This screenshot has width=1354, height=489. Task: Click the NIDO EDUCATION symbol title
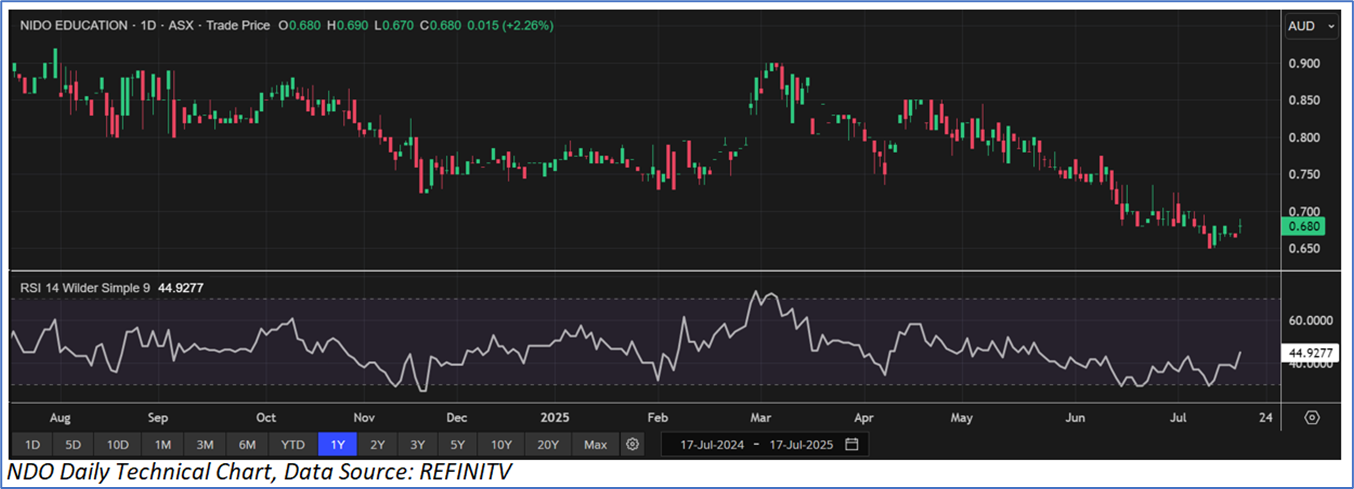(72, 26)
